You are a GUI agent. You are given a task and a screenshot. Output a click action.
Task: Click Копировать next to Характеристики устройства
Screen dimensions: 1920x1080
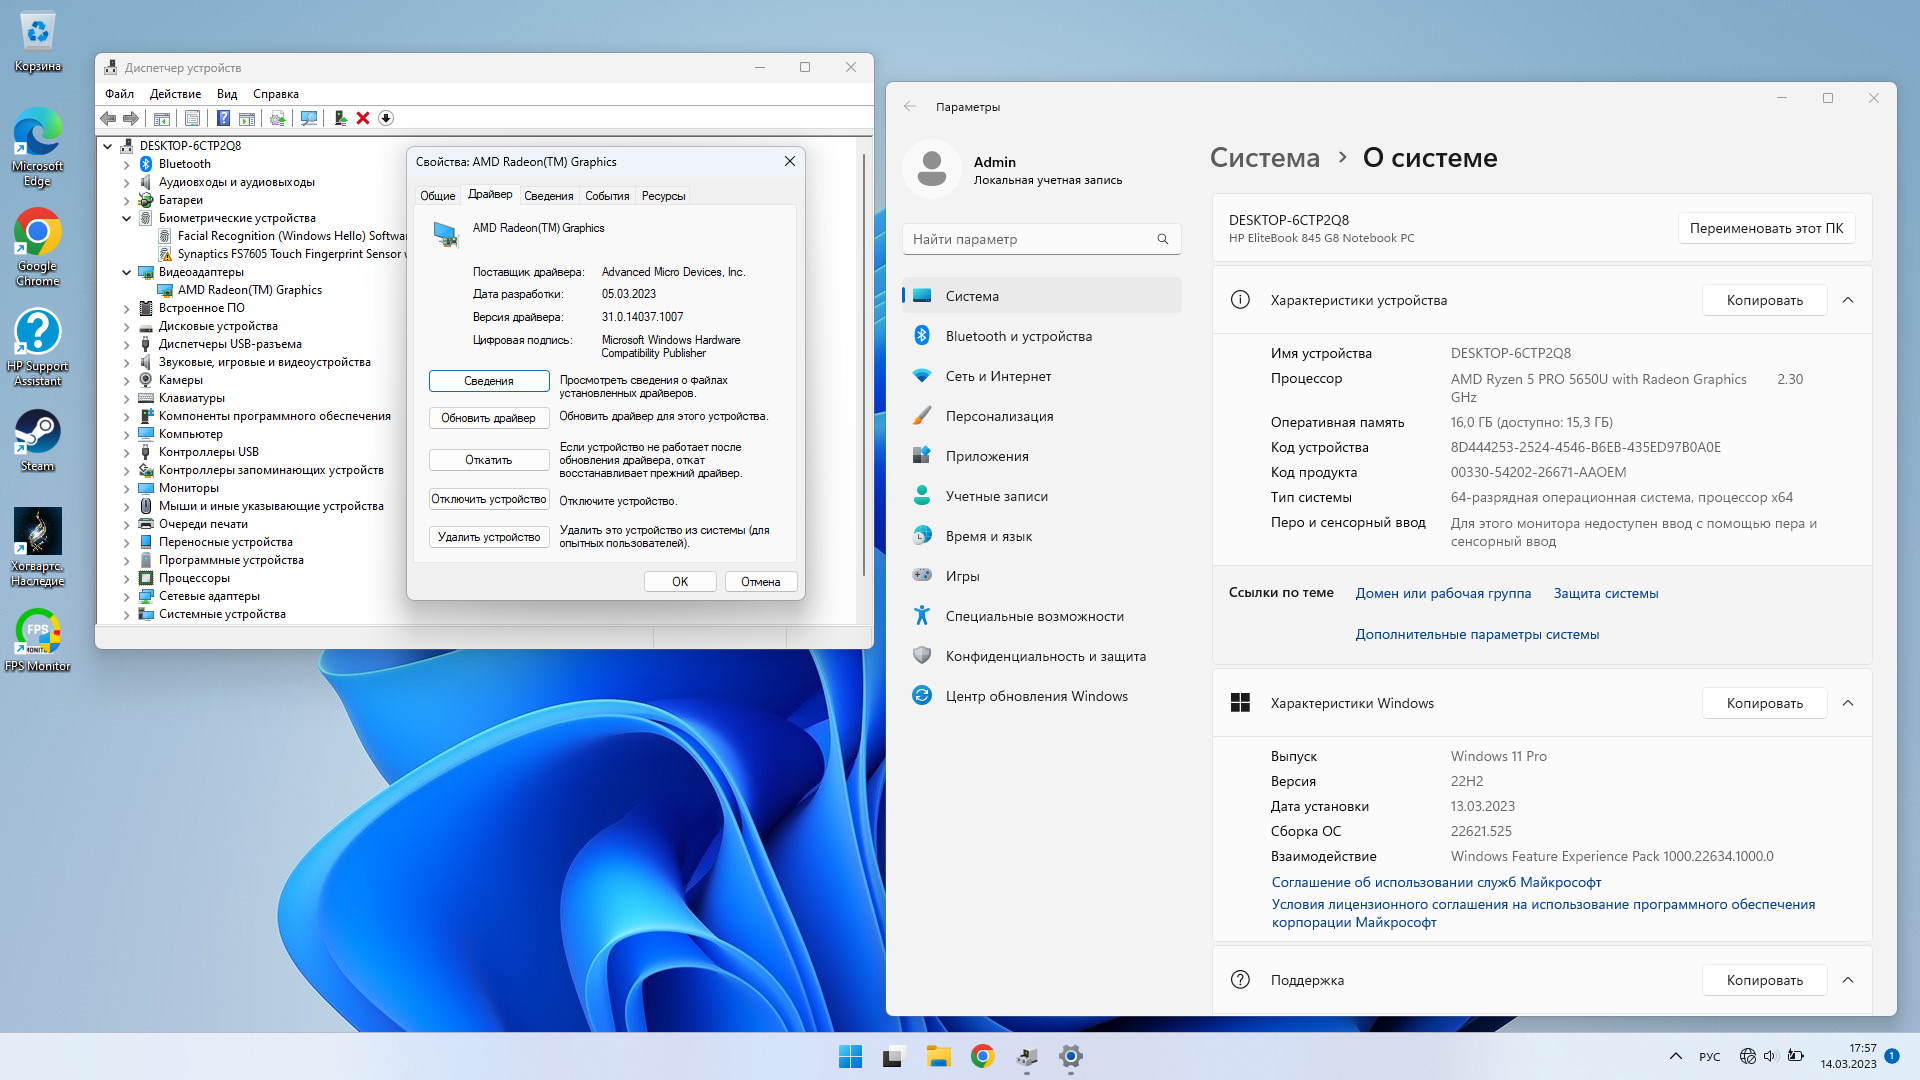[1765, 300]
